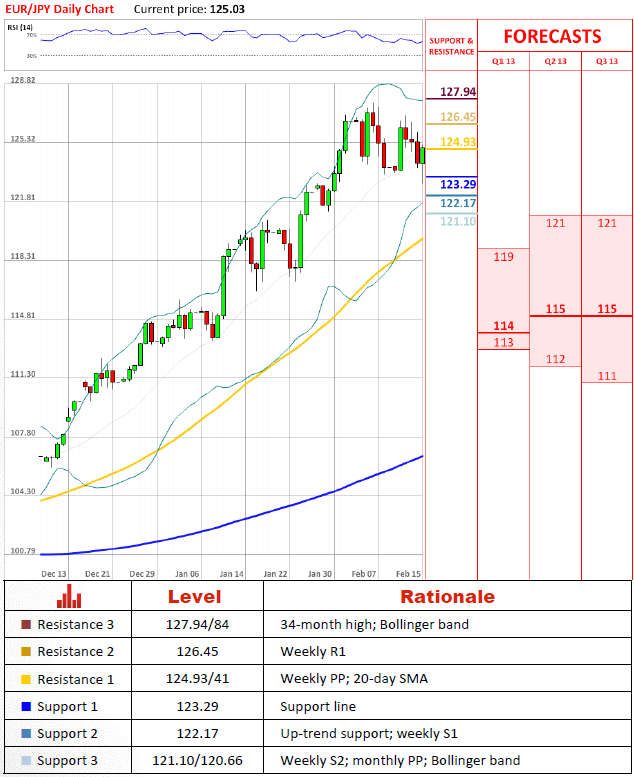
Task: Click the bold Q3 13 forecast value 115
Action: [x=607, y=309]
